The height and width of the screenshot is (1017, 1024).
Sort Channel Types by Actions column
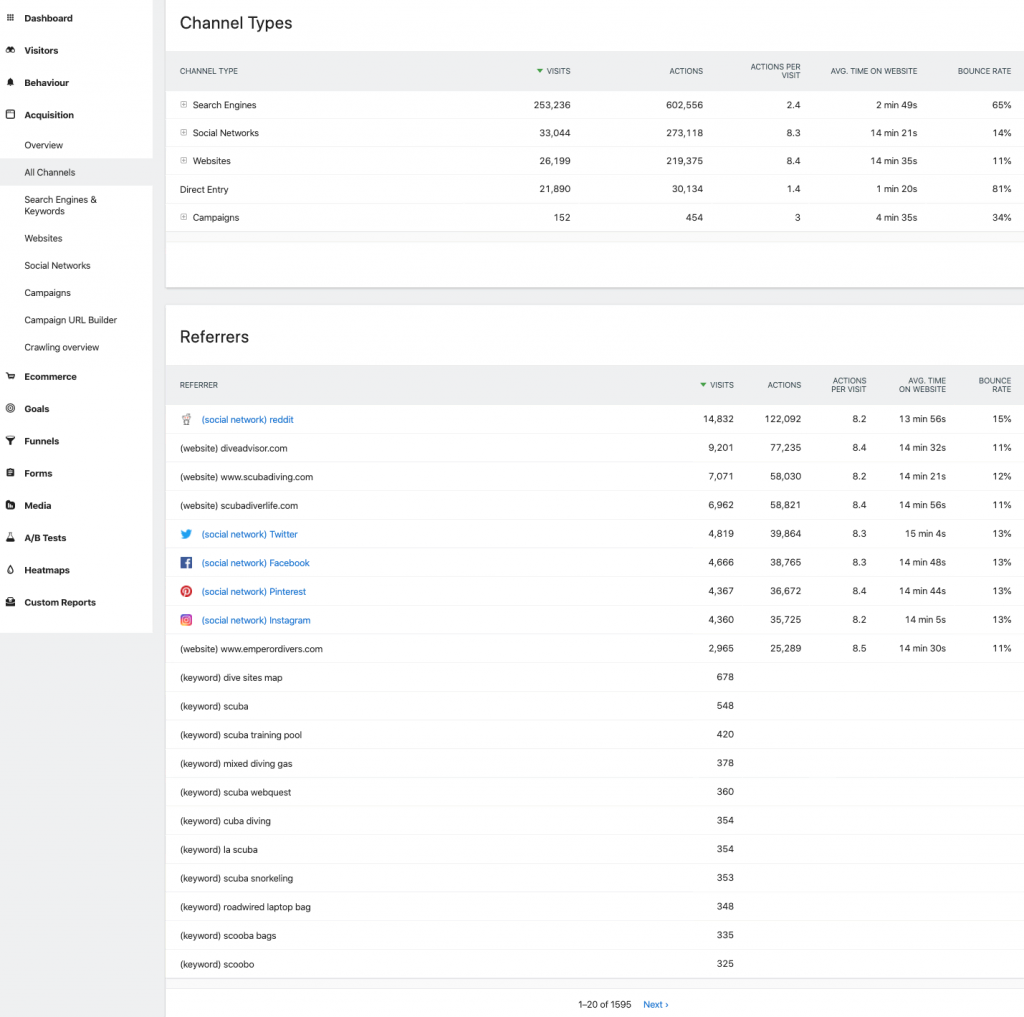coord(686,71)
